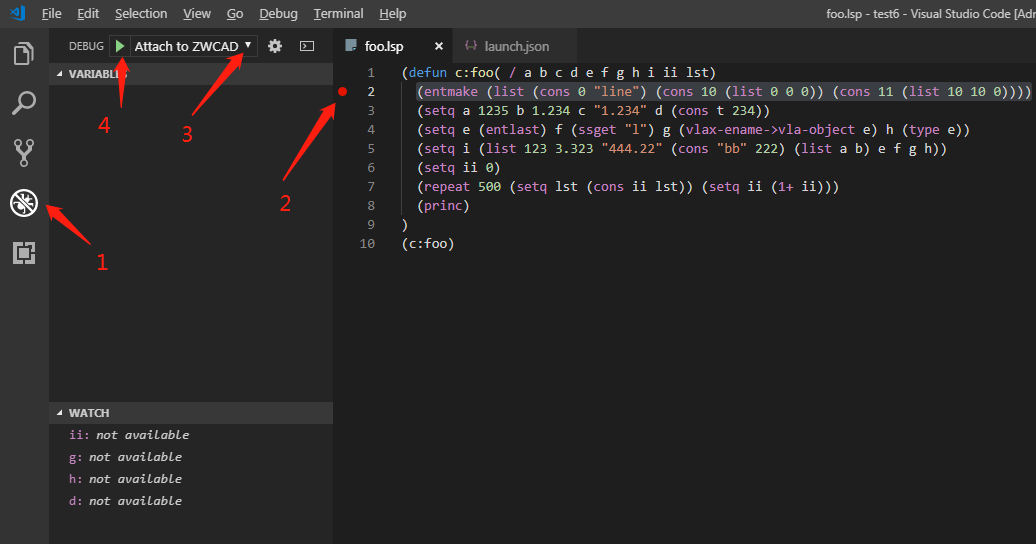Switch to the launch.json tab
This screenshot has height=544, width=1036.
[516, 46]
